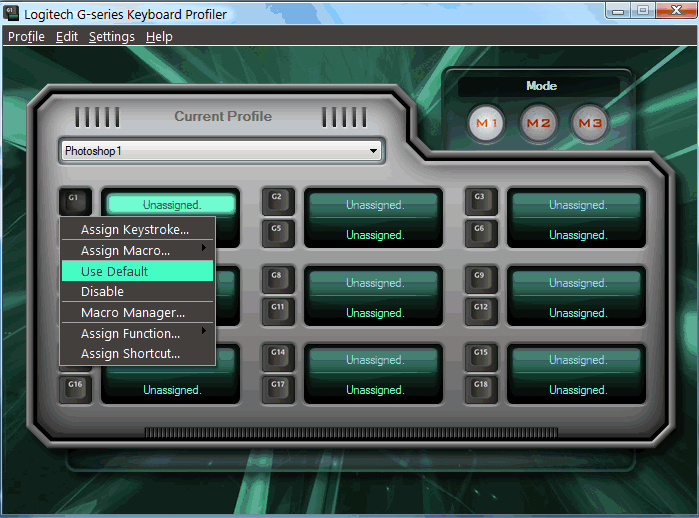Maximize the Keyboard Profiler window
Viewport: 699px width, 518px height.
click(642, 11)
